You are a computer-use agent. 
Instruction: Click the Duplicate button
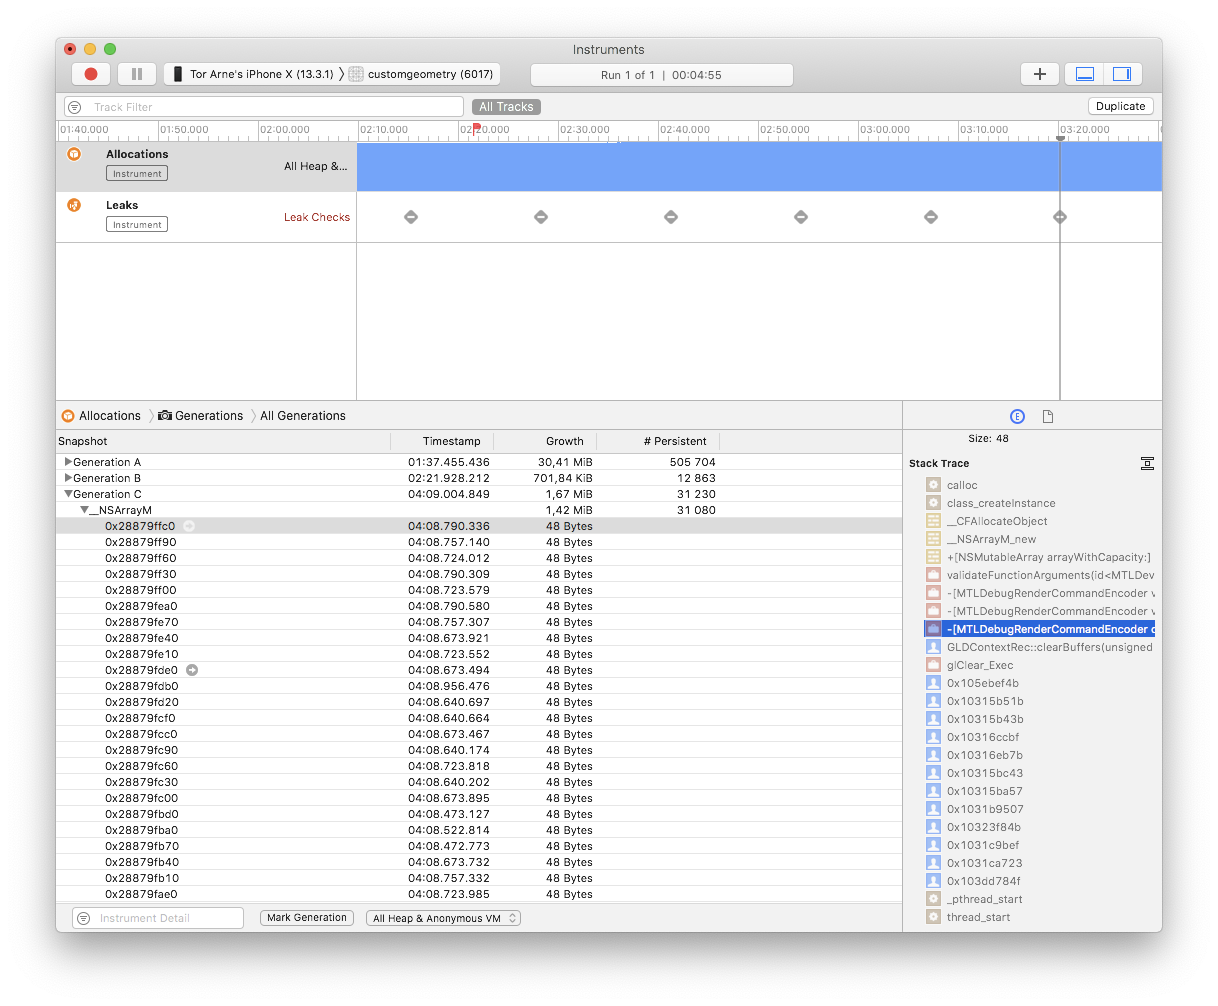point(1120,106)
